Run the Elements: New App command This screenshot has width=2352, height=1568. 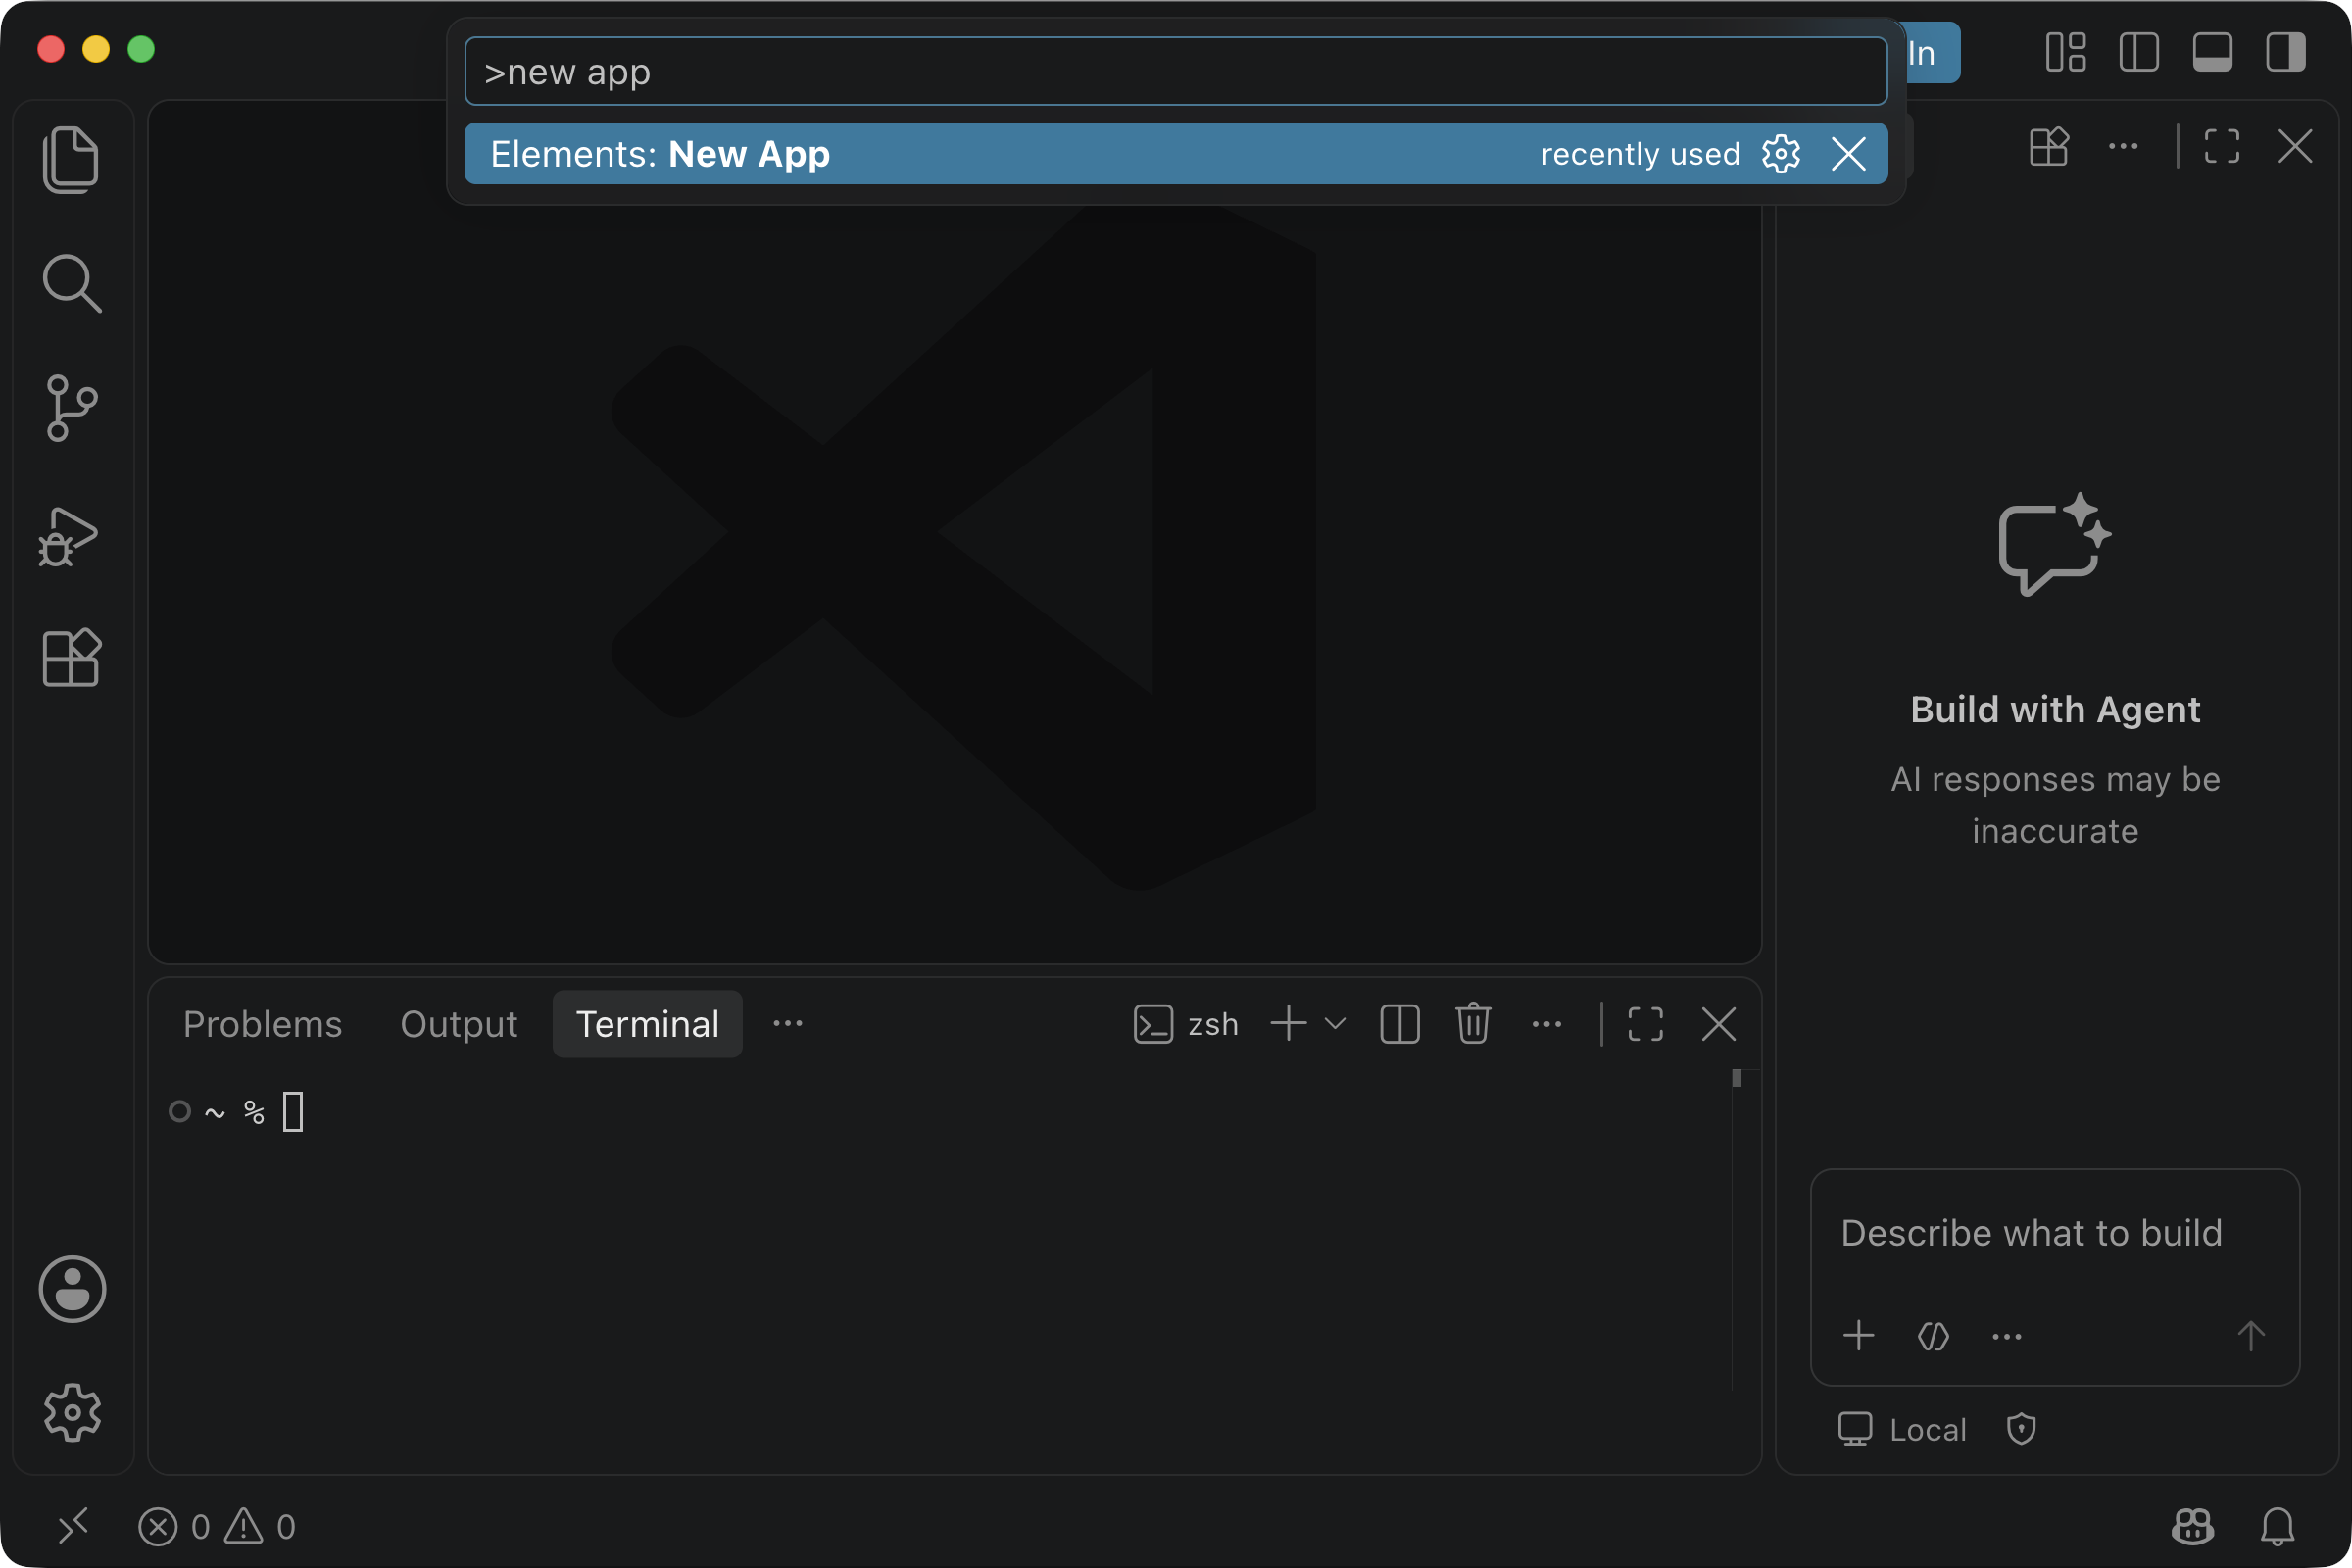(x=1176, y=154)
